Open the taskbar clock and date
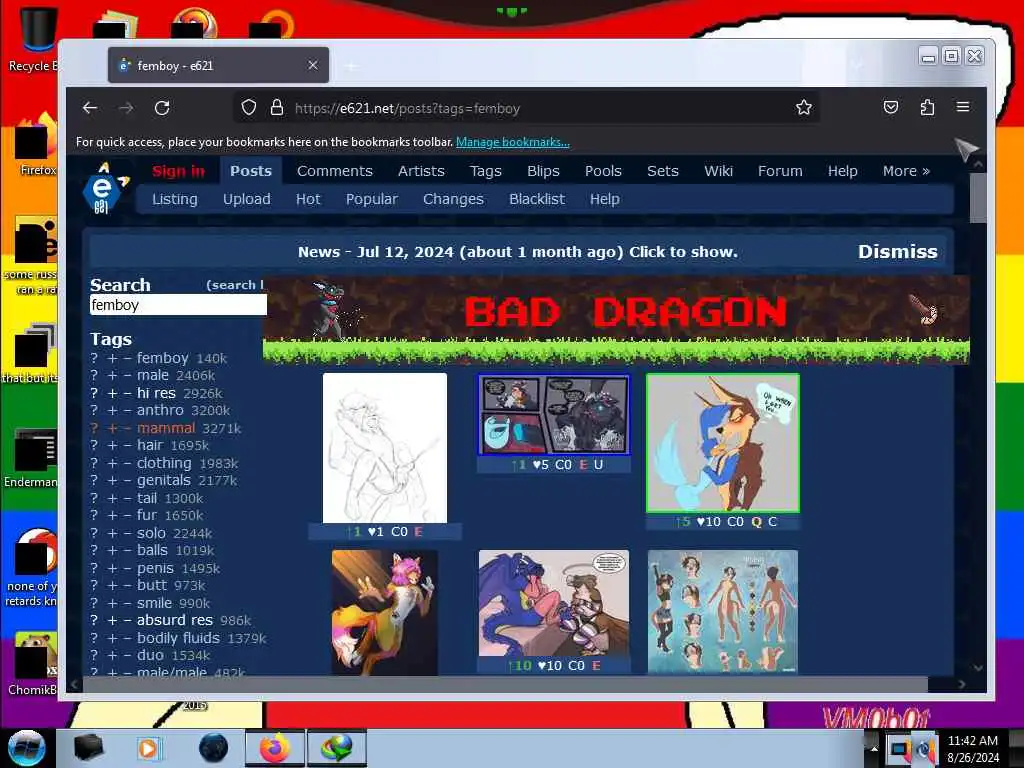Screen dimensions: 1024x768 tap(972, 749)
